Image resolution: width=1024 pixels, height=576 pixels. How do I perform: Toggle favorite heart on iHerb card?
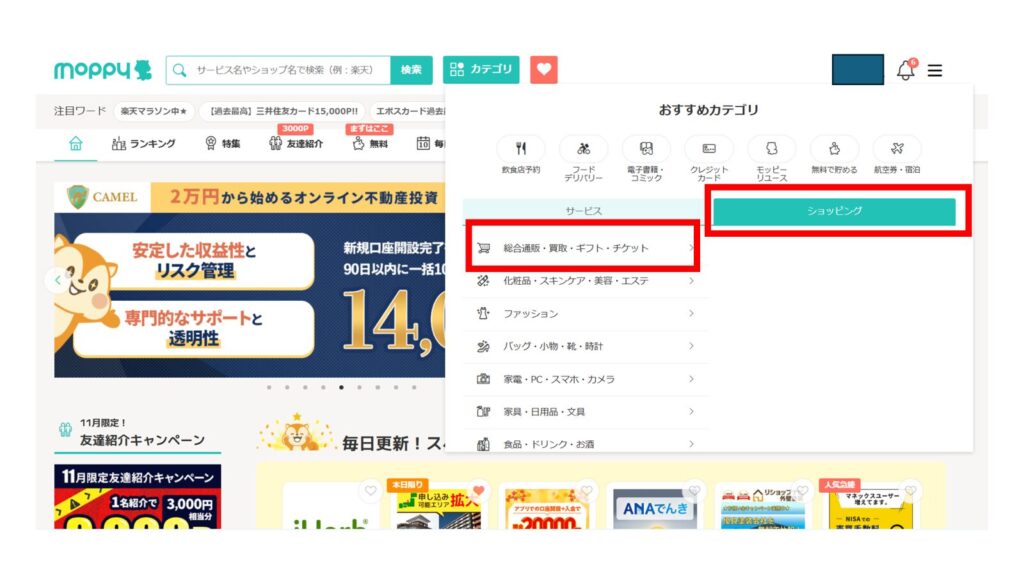370,491
